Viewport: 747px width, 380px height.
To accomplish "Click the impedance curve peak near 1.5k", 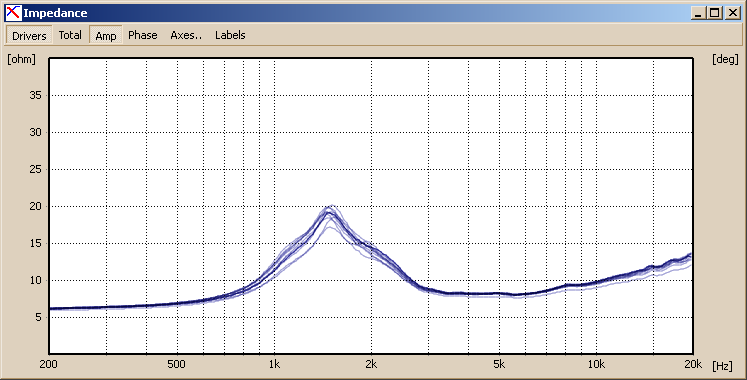I will point(328,211).
